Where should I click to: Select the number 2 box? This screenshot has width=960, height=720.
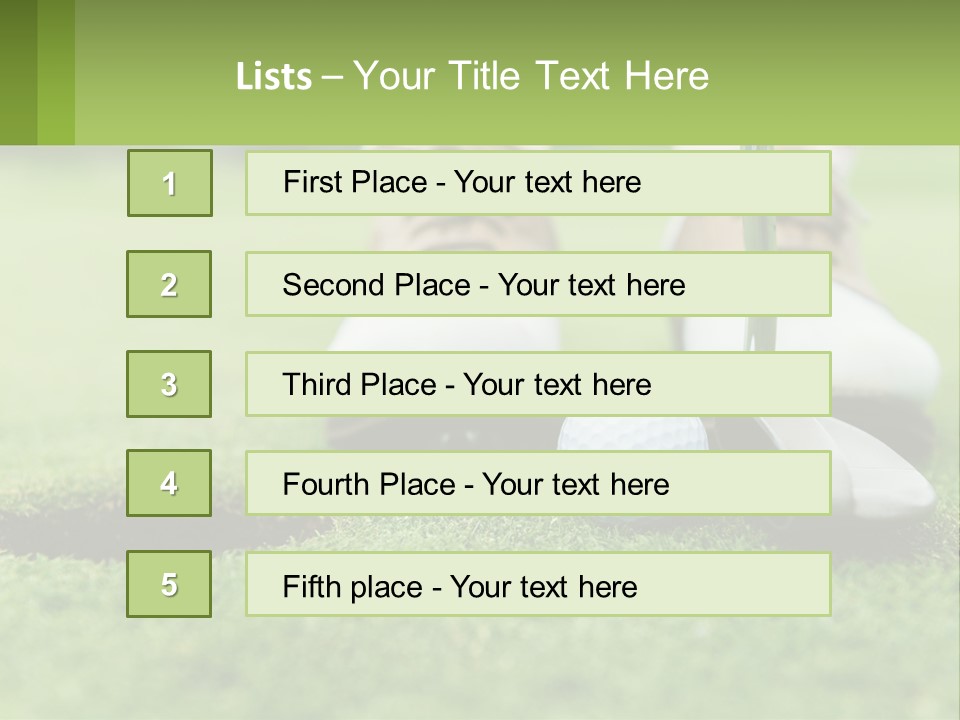169,284
